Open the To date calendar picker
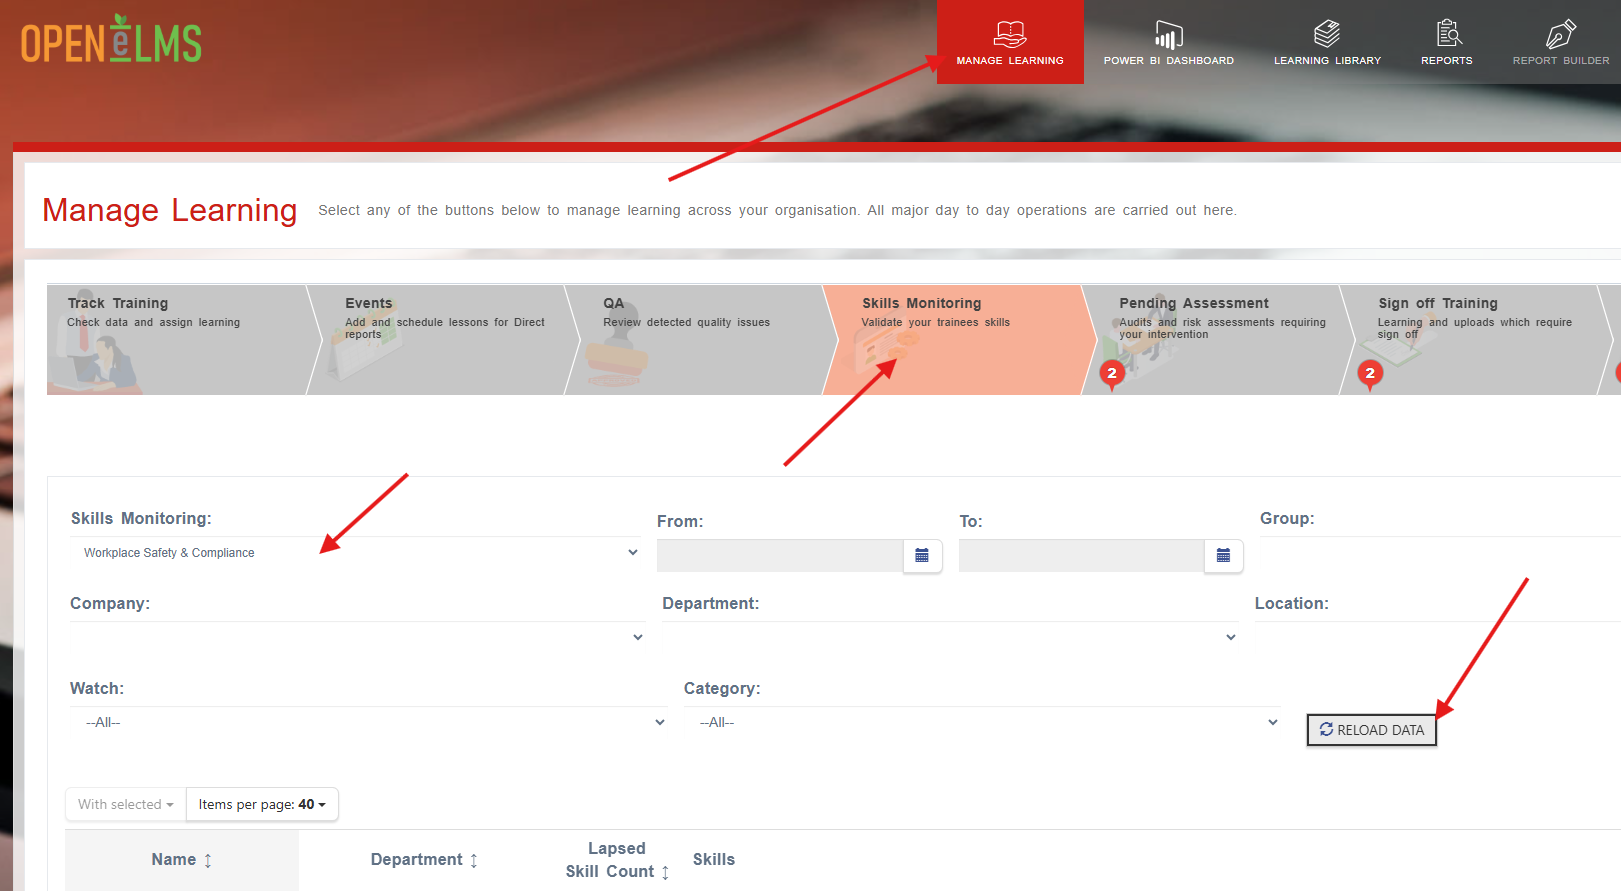This screenshot has height=891, width=1621. pos(1223,556)
